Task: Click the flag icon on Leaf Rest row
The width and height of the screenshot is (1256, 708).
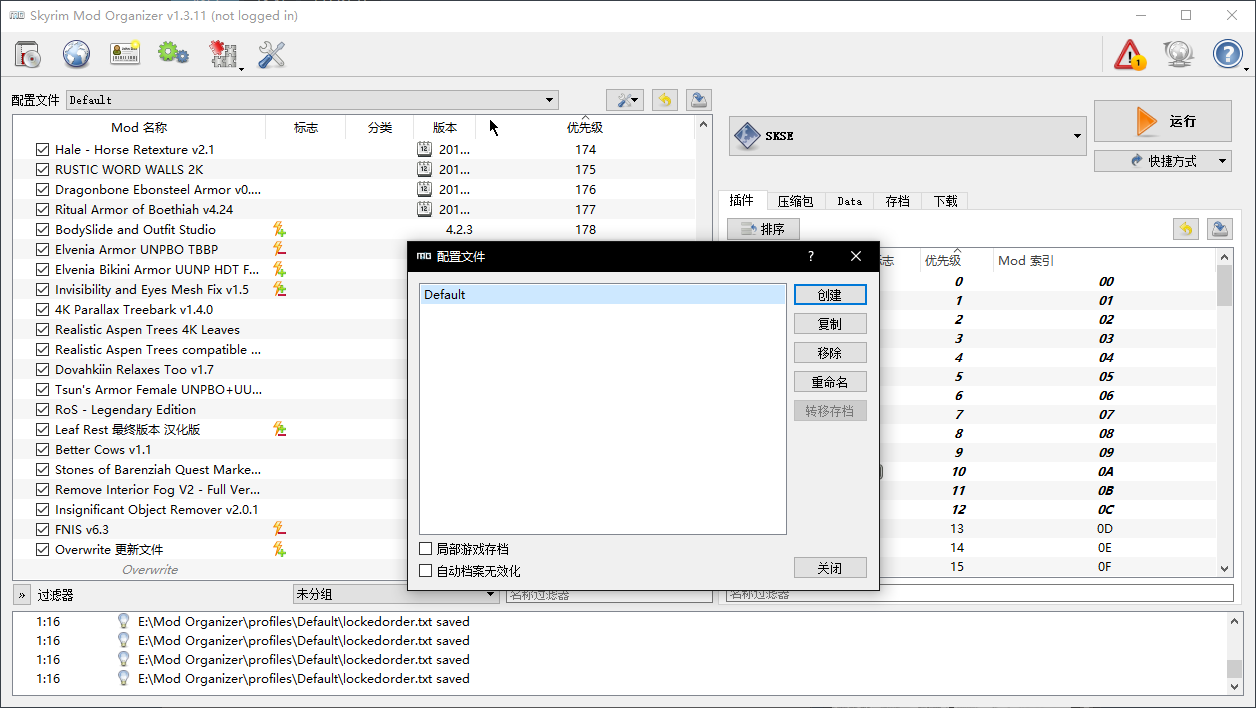Action: (280, 429)
